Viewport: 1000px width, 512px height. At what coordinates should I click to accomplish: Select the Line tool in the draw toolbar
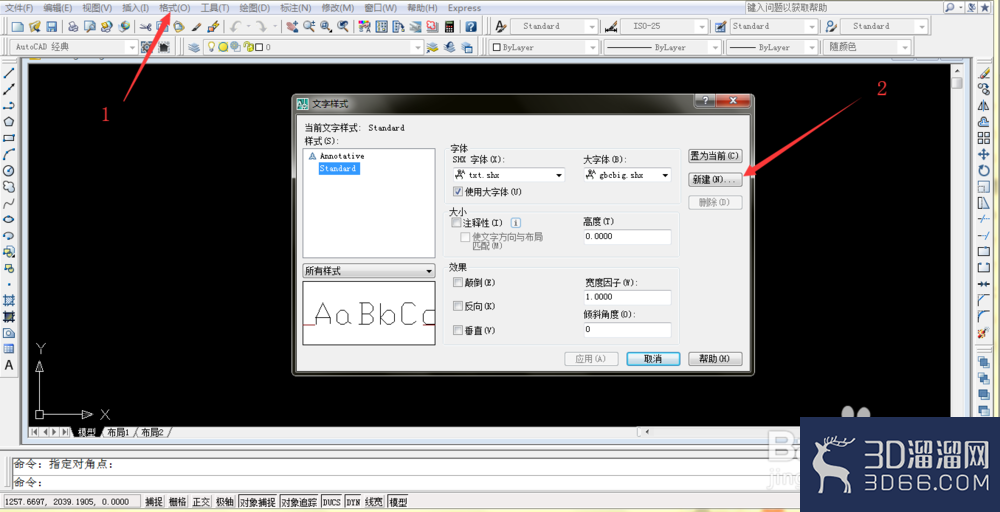pyautogui.click(x=9, y=73)
